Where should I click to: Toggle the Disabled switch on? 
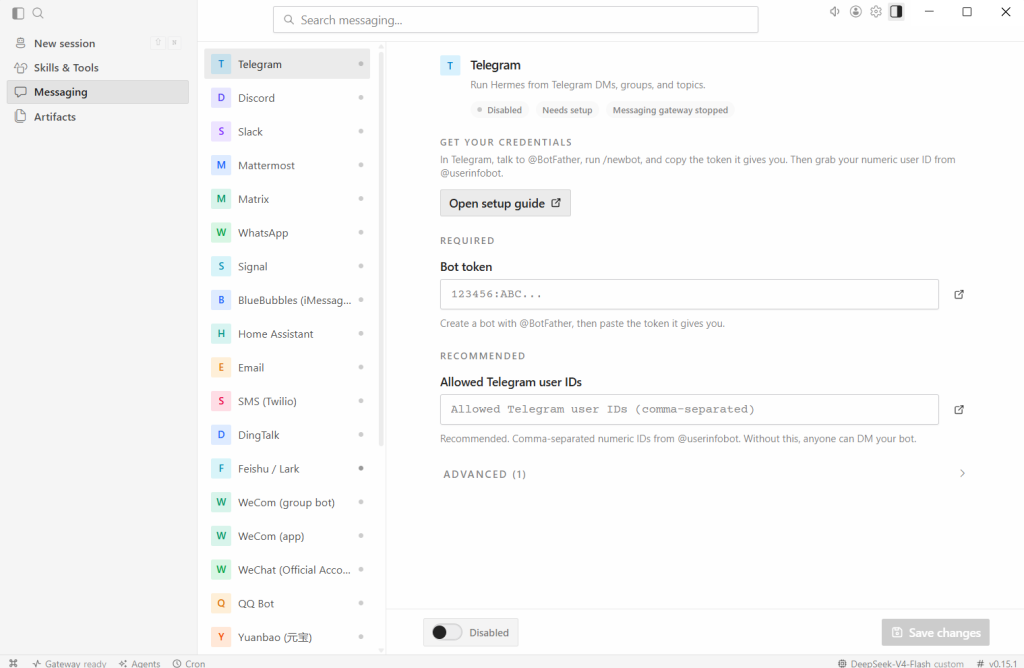[447, 632]
